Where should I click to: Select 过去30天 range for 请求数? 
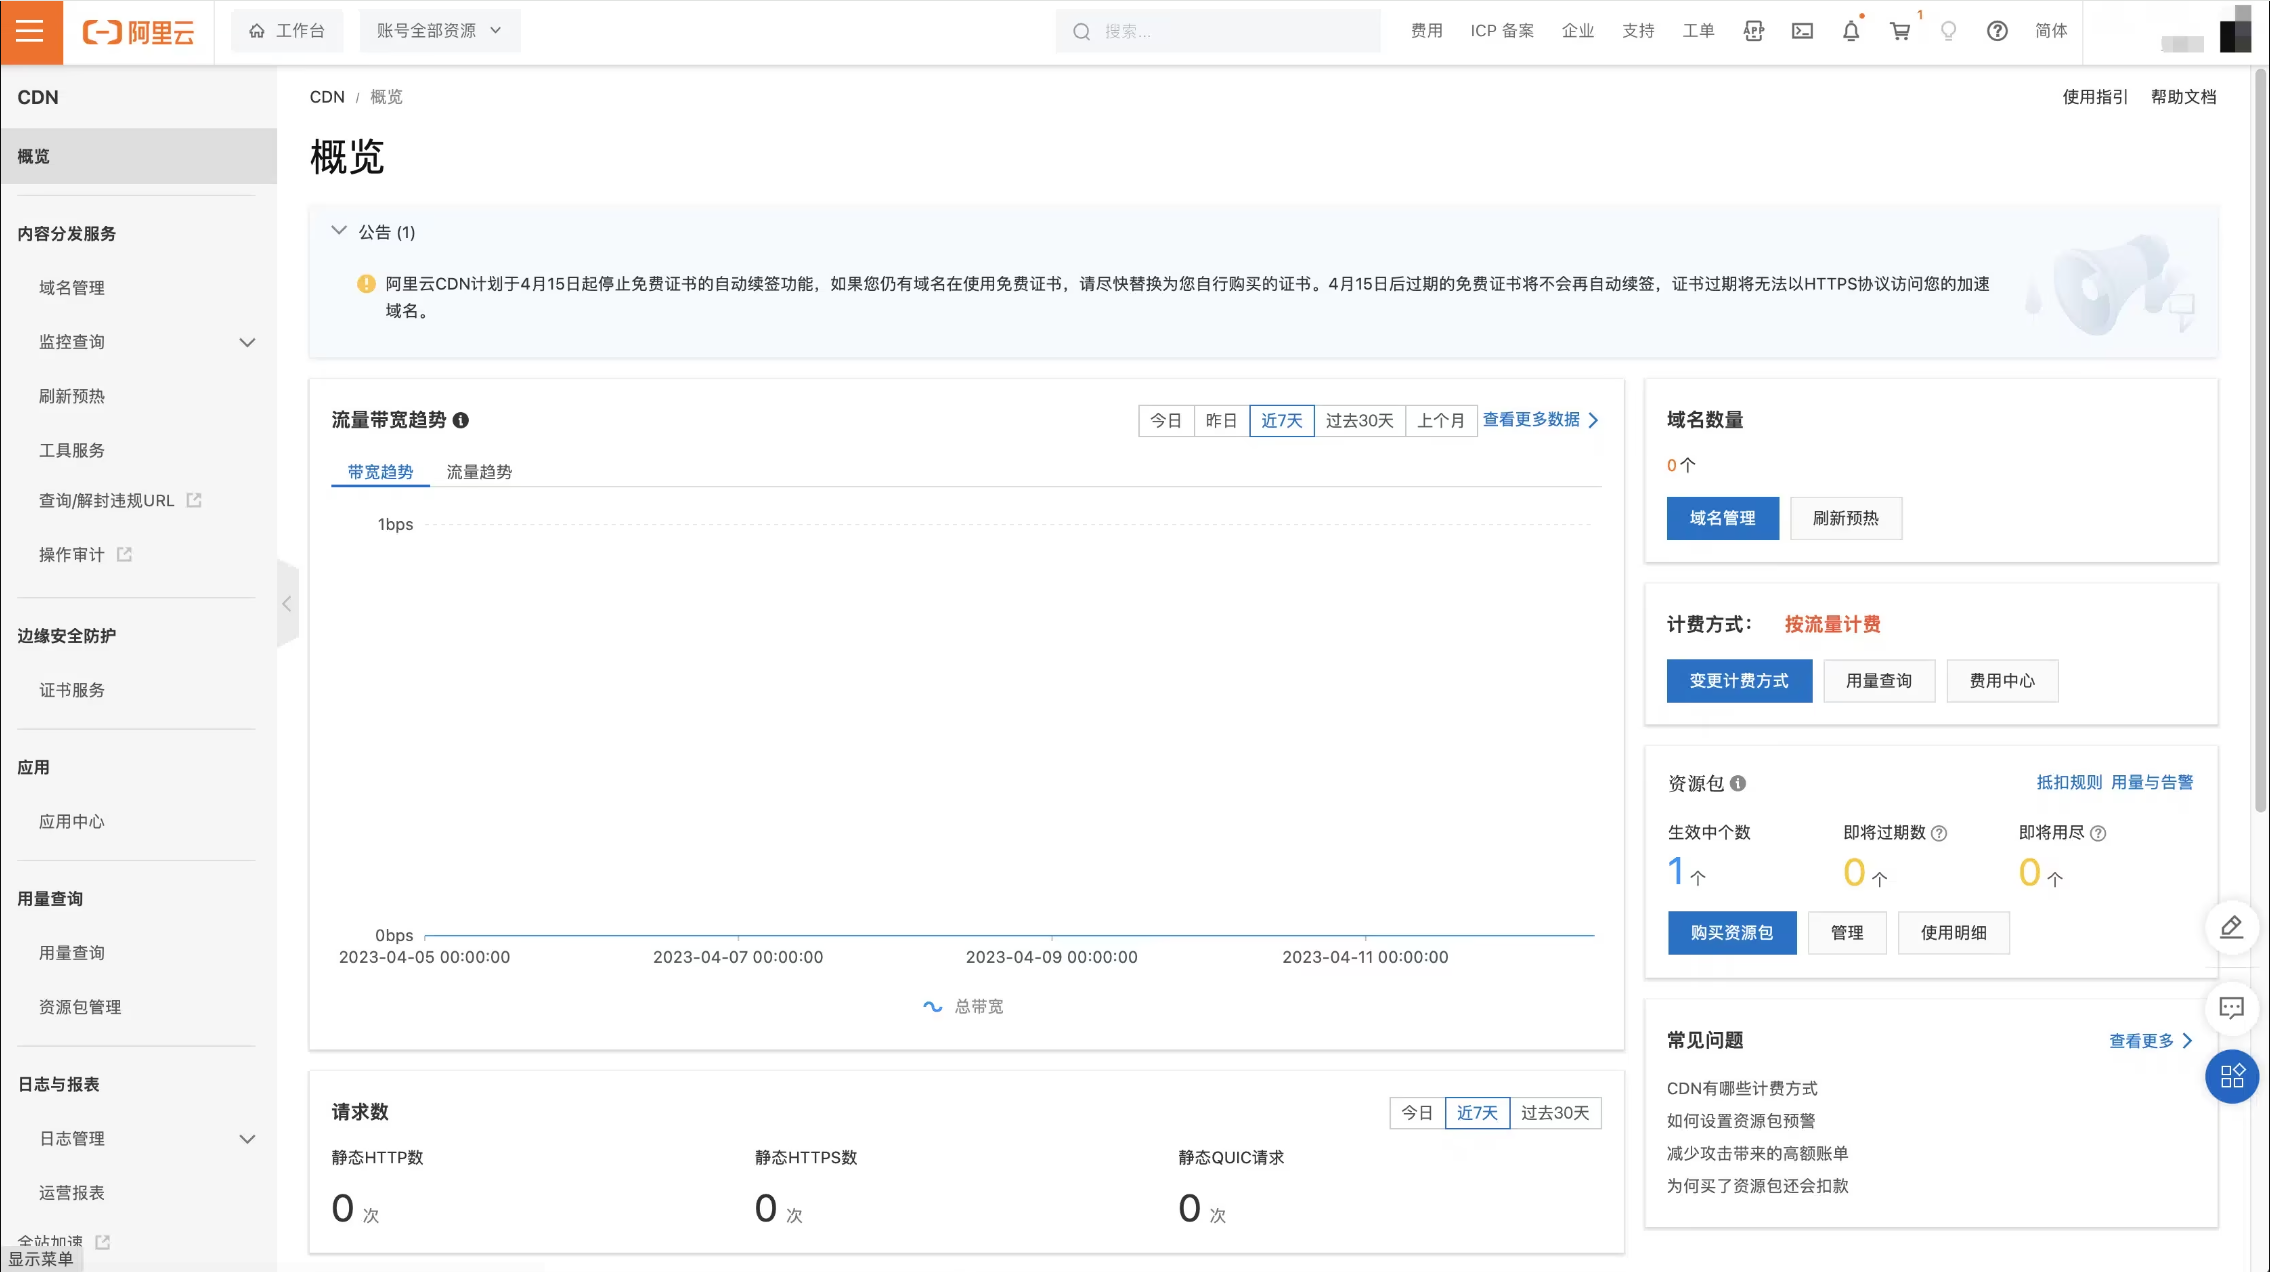[1554, 1113]
